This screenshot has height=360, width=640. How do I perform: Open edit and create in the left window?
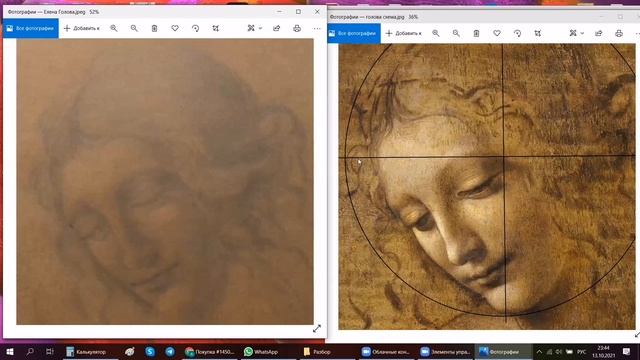[x=251, y=28]
